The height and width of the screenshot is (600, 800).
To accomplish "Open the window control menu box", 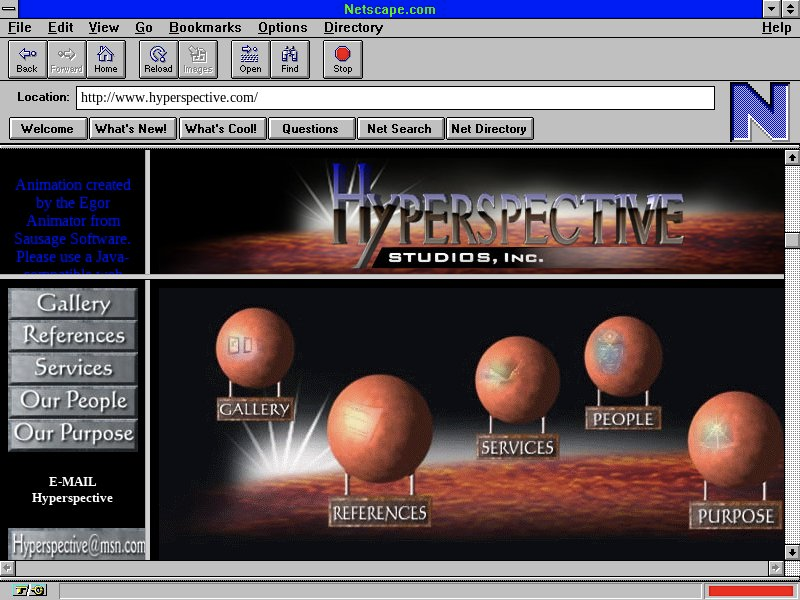I will [10, 9].
